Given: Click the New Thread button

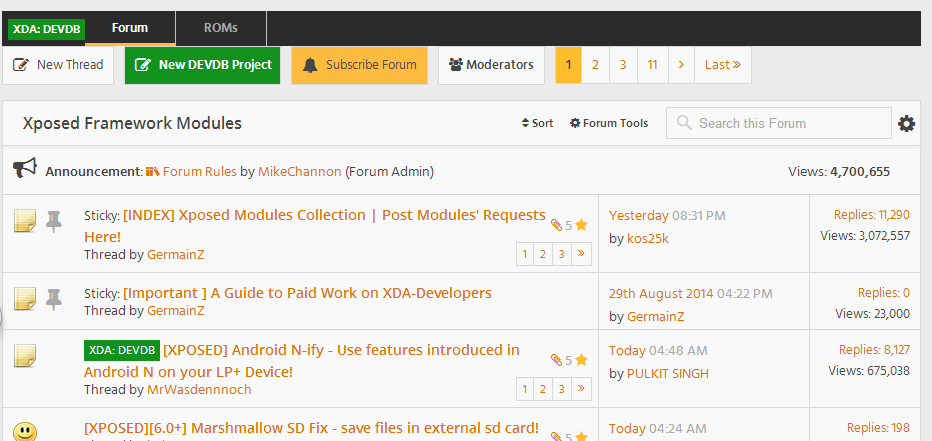Looking at the screenshot, I should (58, 65).
